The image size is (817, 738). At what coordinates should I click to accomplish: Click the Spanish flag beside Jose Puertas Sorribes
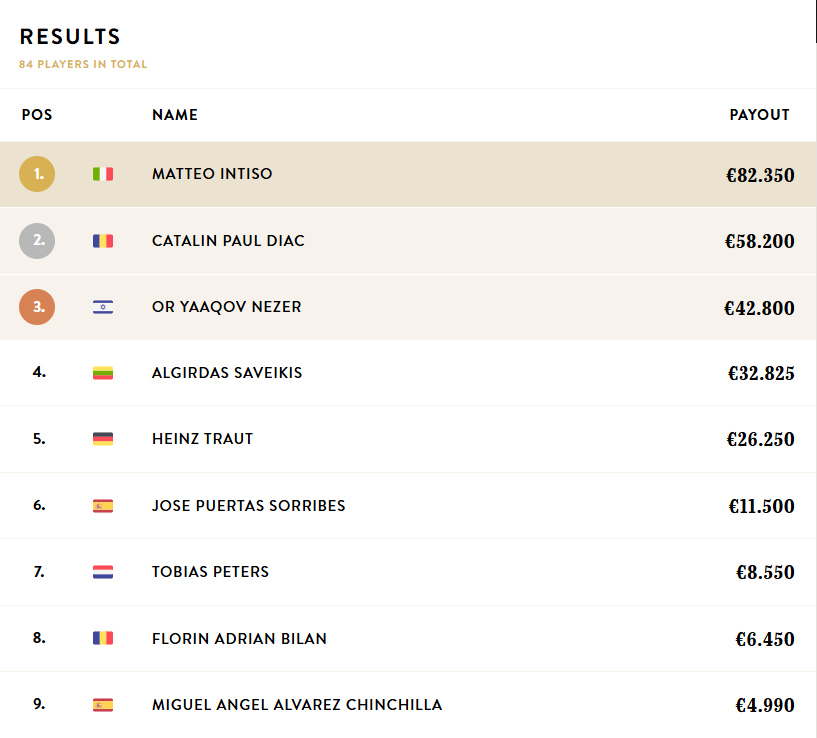[102, 506]
